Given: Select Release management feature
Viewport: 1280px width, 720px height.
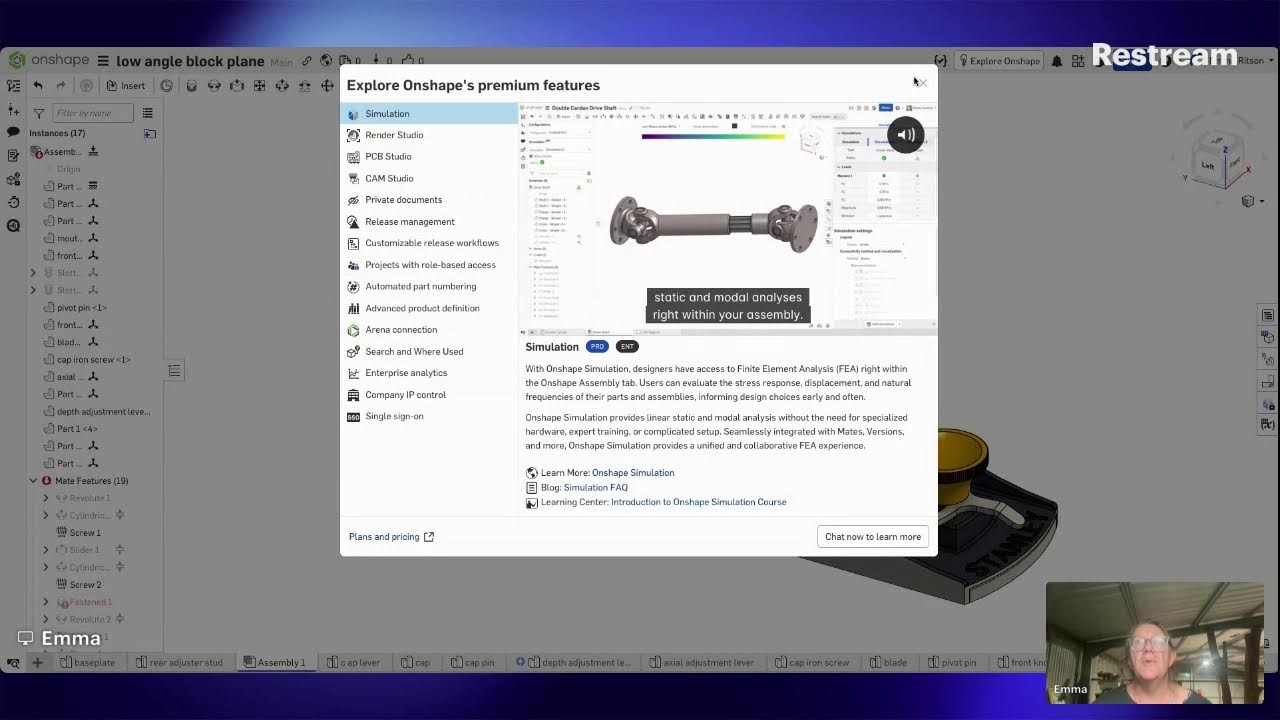Looking at the screenshot, I should [x=428, y=222].
